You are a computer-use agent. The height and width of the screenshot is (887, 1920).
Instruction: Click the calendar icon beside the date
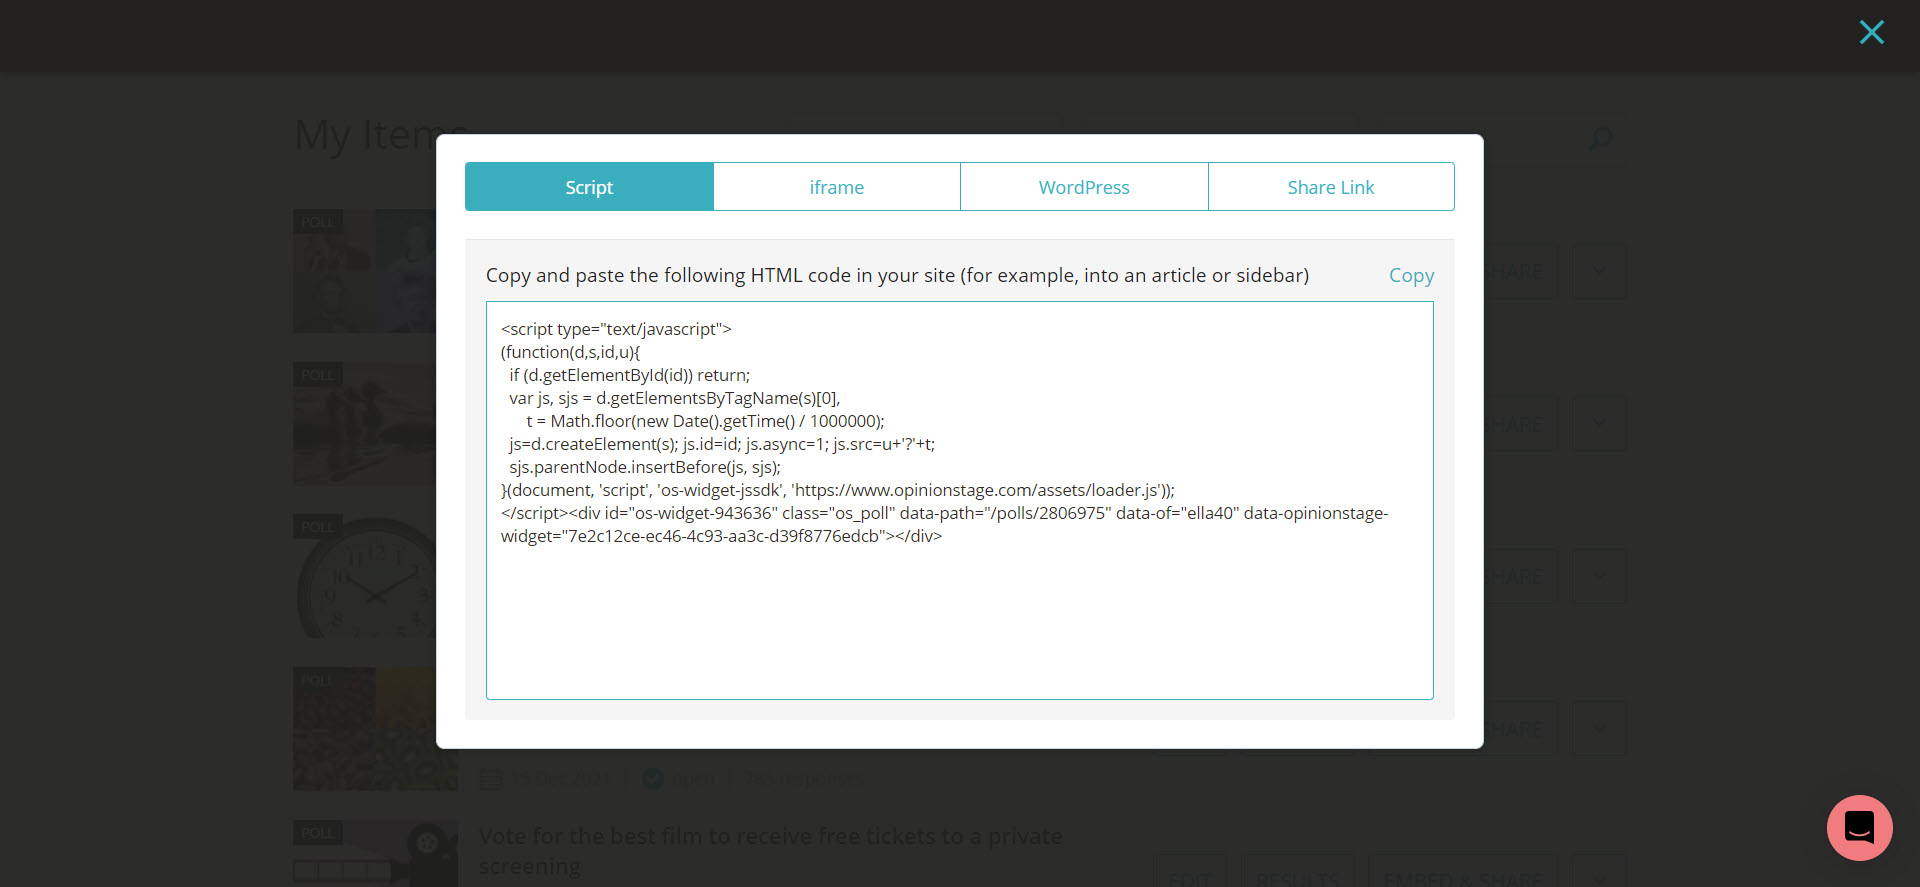(x=490, y=779)
